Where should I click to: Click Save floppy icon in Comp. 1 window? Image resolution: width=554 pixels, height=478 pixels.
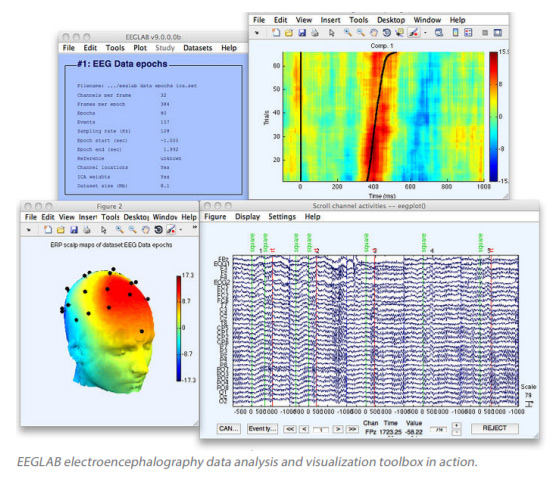point(302,33)
